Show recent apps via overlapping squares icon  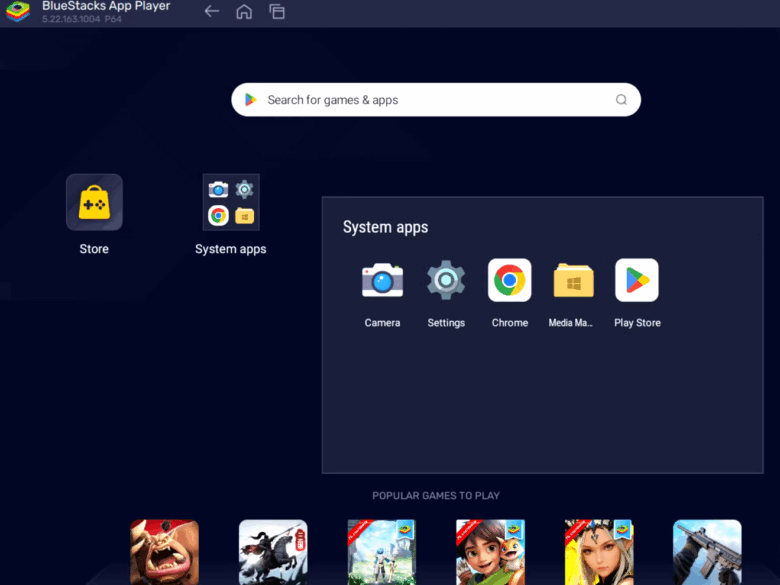[x=277, y=12]
